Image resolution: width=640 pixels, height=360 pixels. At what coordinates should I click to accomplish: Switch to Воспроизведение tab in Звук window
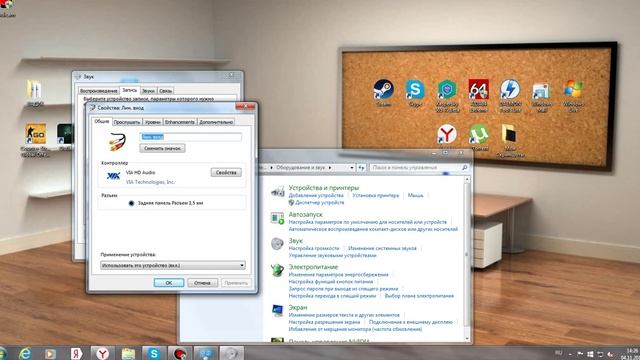click(98, 91)
